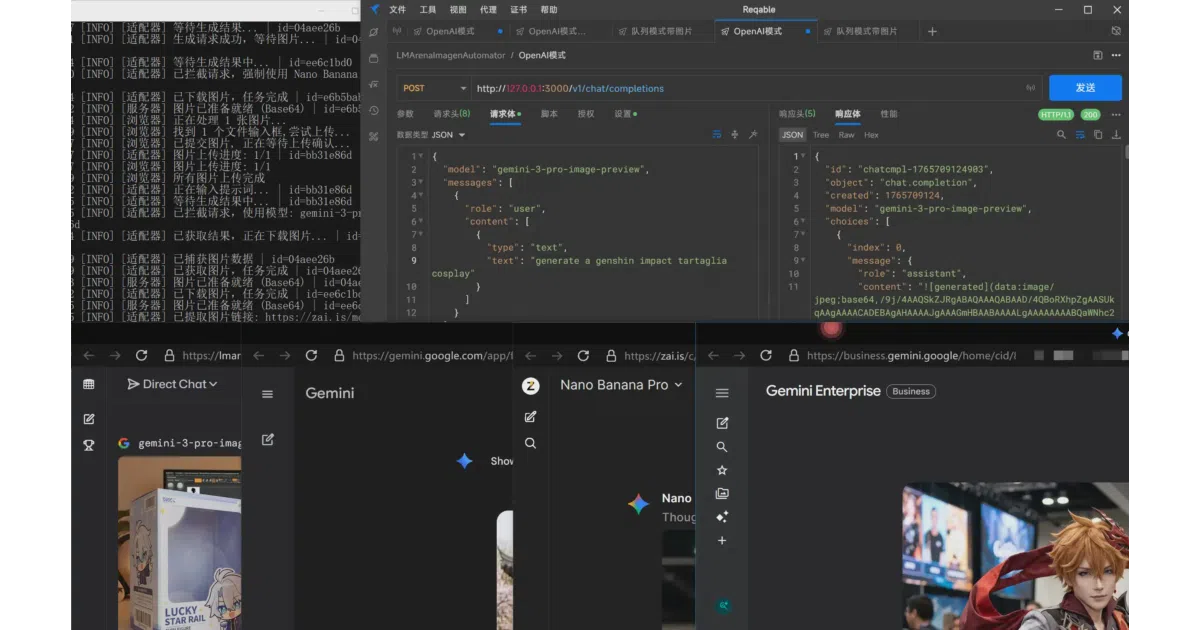1200x630 pixels.
Task: Switch the response view to Raw
Action: (x=846, y=135)
